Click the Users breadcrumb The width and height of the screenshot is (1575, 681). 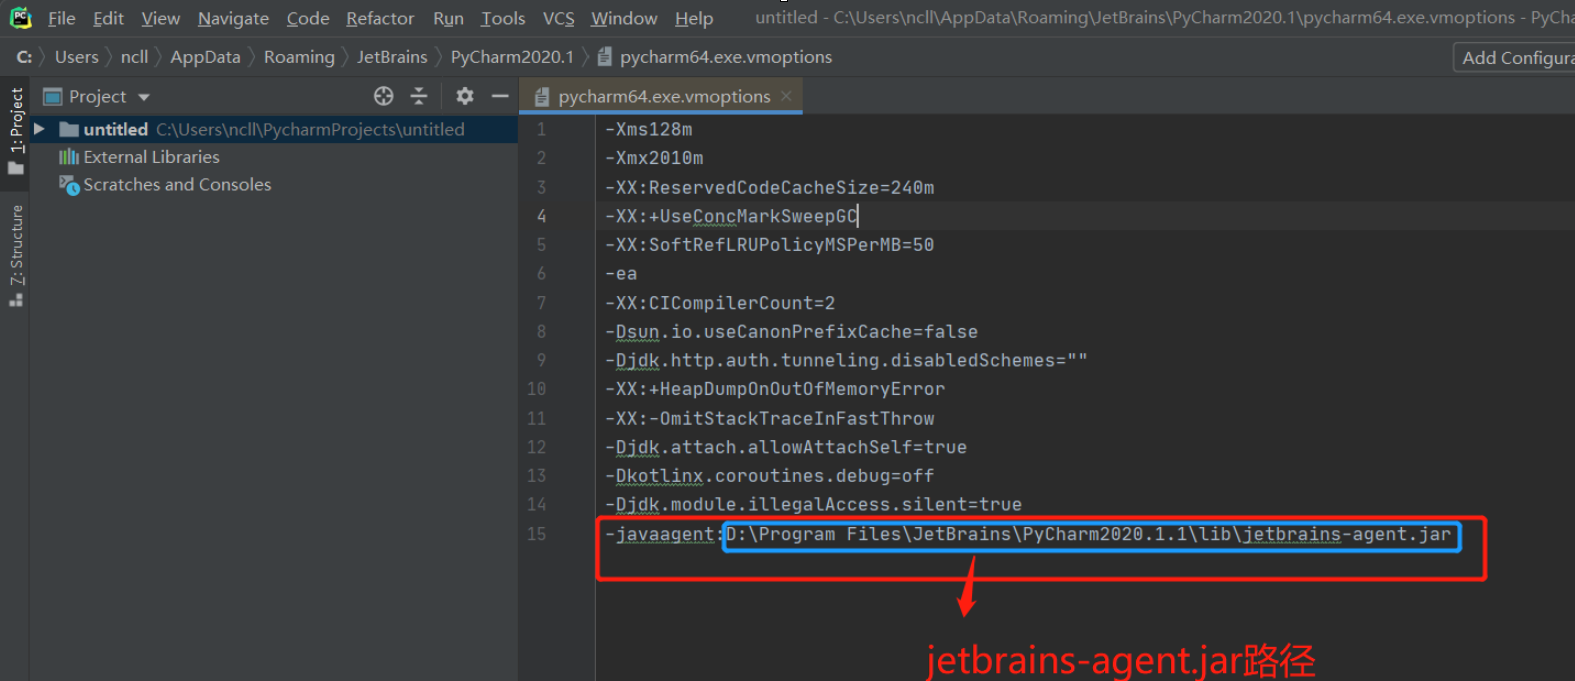pos(76,57)
